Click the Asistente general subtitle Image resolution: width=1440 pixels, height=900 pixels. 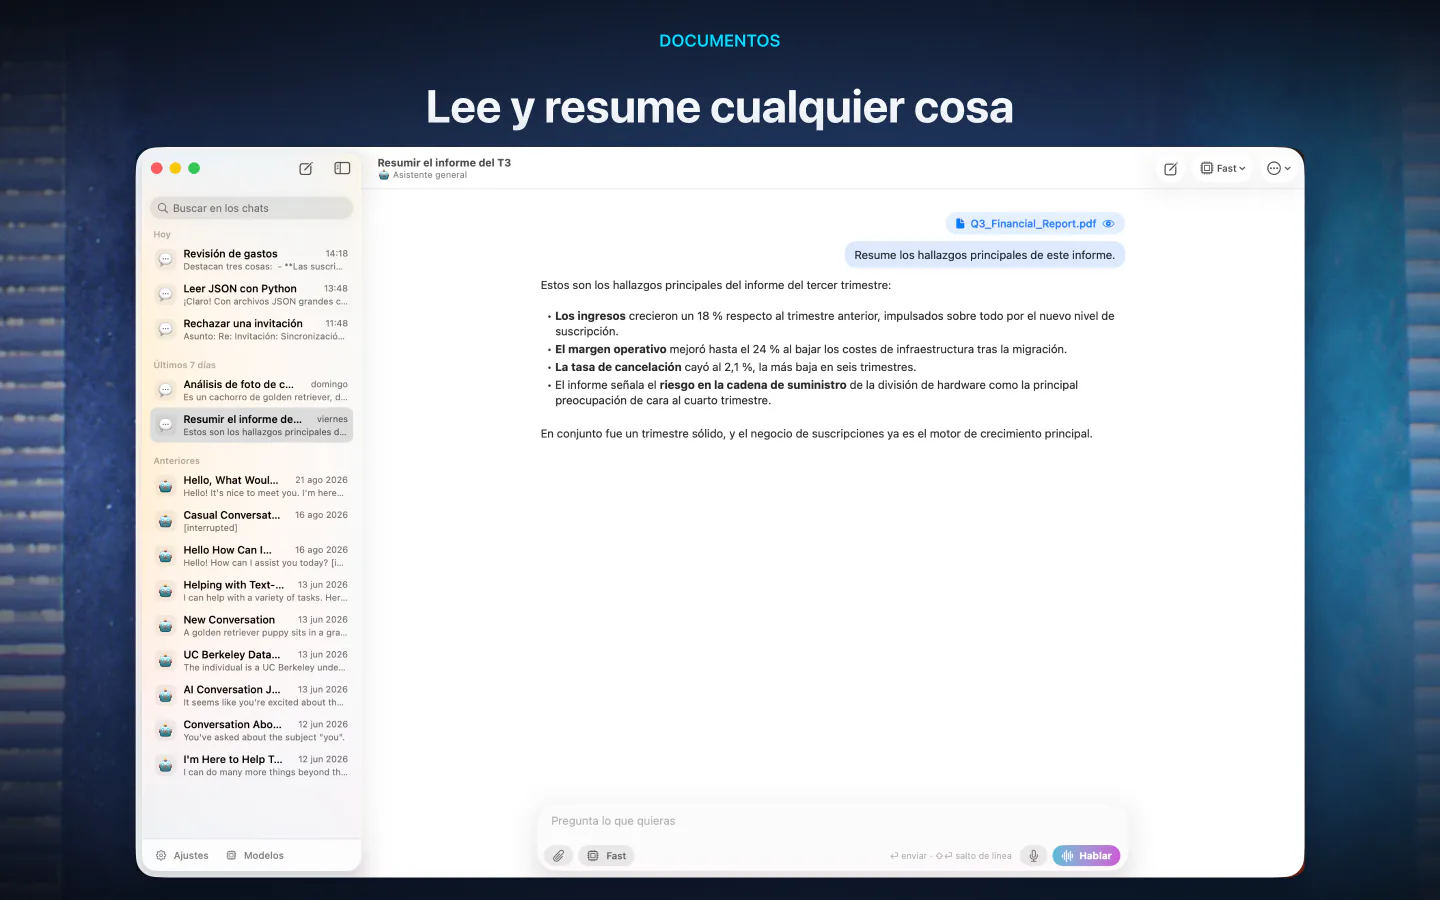click(430, 175)
